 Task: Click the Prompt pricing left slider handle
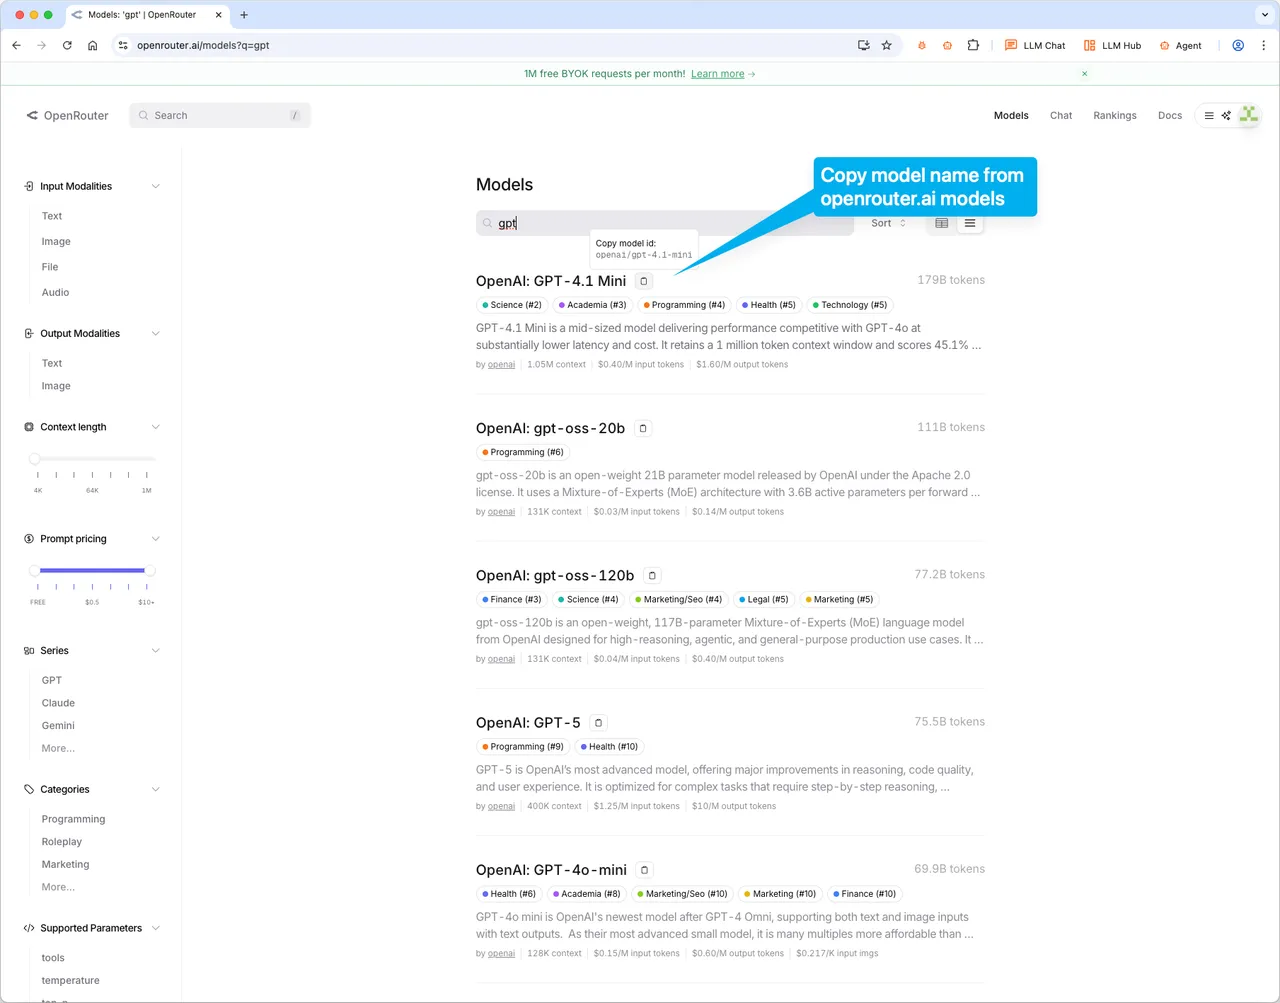pos(35,571)
